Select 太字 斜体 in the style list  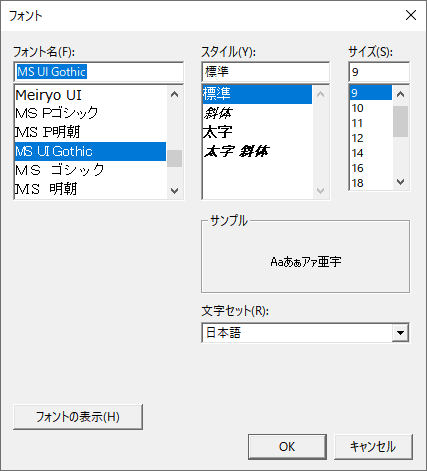257,151
